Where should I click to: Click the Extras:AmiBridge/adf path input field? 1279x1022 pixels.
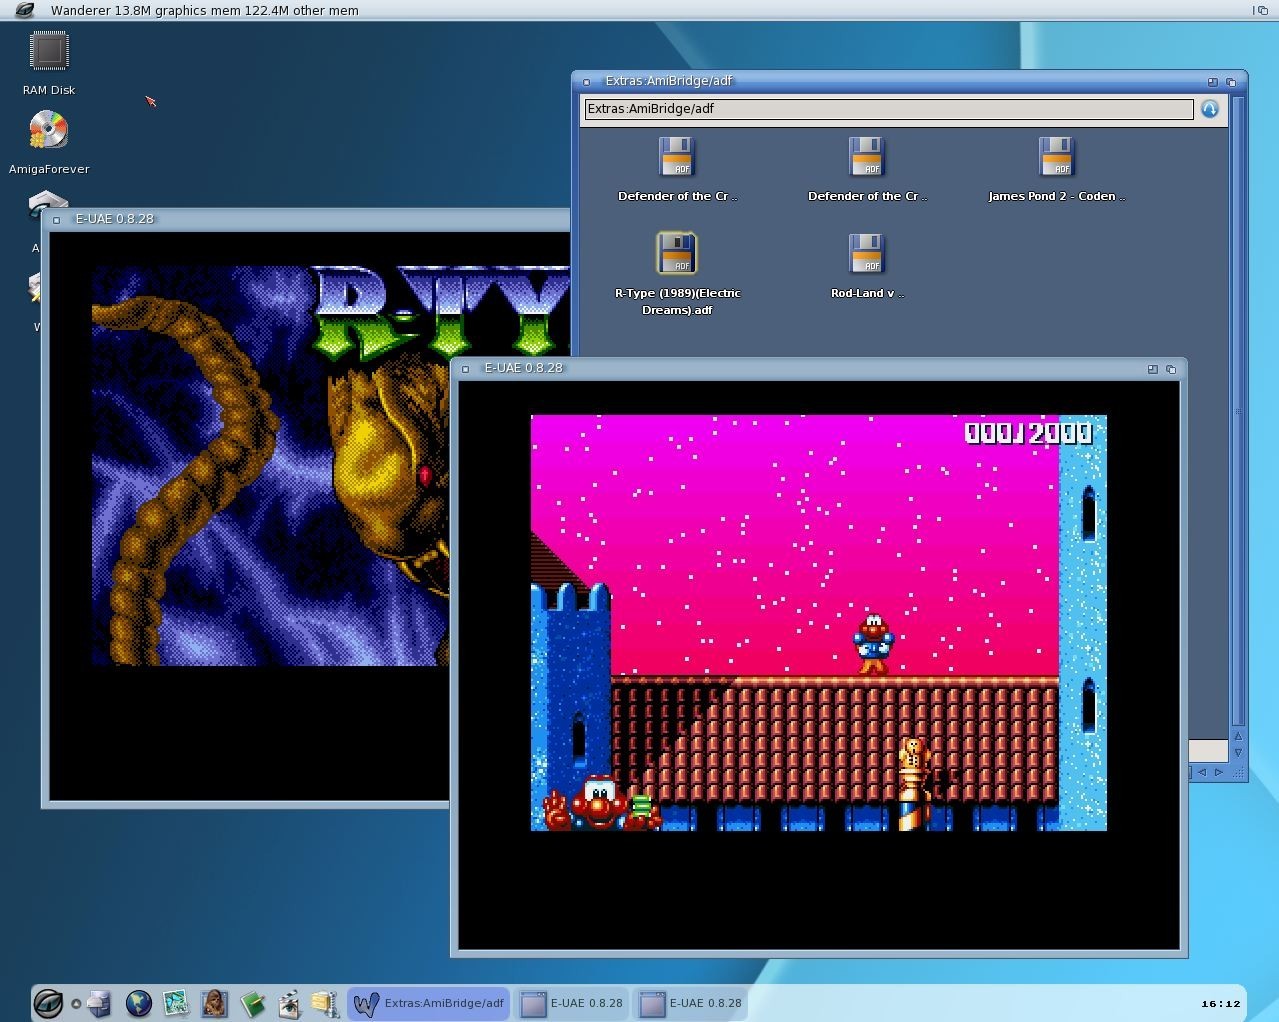[x=888, y=109]
